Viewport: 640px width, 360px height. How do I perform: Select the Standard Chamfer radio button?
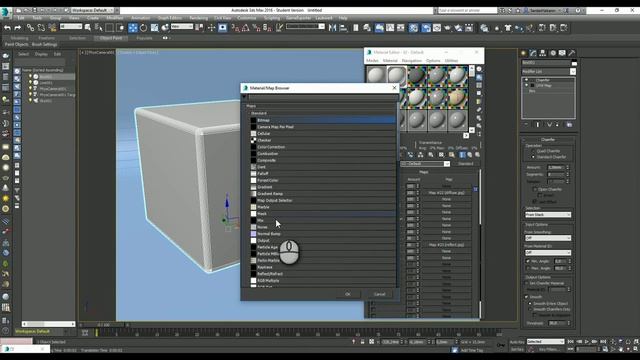click(x=533, y=157)
